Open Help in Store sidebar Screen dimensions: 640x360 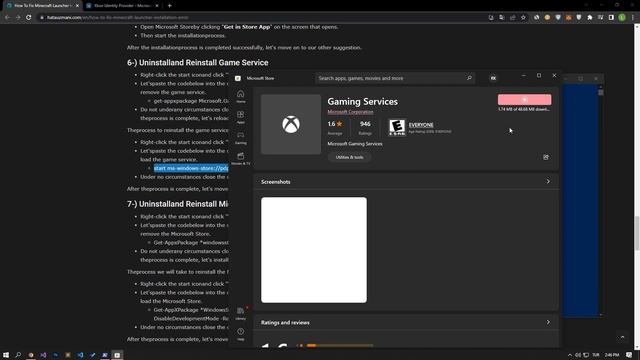pyautogui.click(x=240, y=334)
